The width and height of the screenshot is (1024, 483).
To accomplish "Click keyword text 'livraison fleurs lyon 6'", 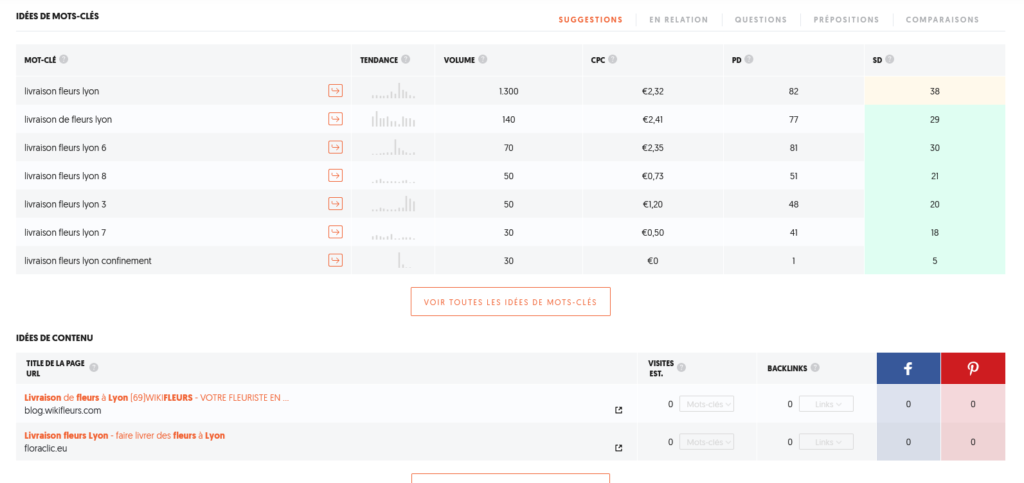I will click(65, 148).
